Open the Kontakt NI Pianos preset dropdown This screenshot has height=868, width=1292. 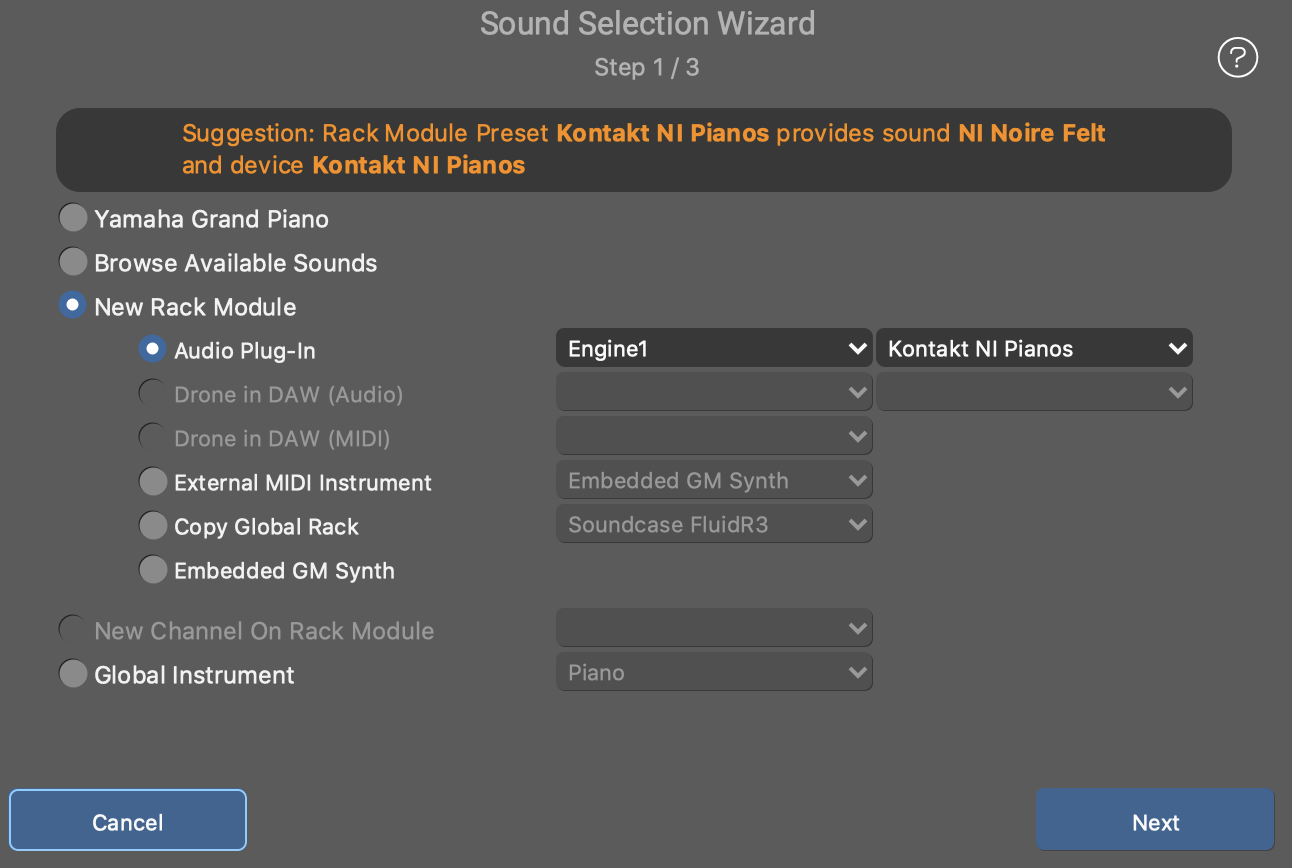pyautogui.click(x=1034, y=349)
